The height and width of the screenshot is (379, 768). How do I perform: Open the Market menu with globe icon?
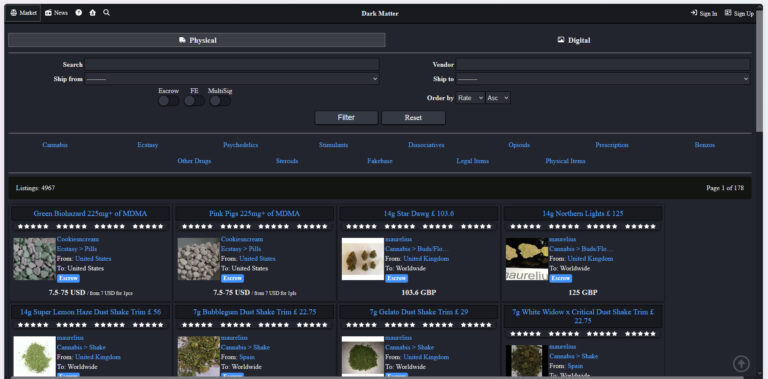tap(23, 13)
